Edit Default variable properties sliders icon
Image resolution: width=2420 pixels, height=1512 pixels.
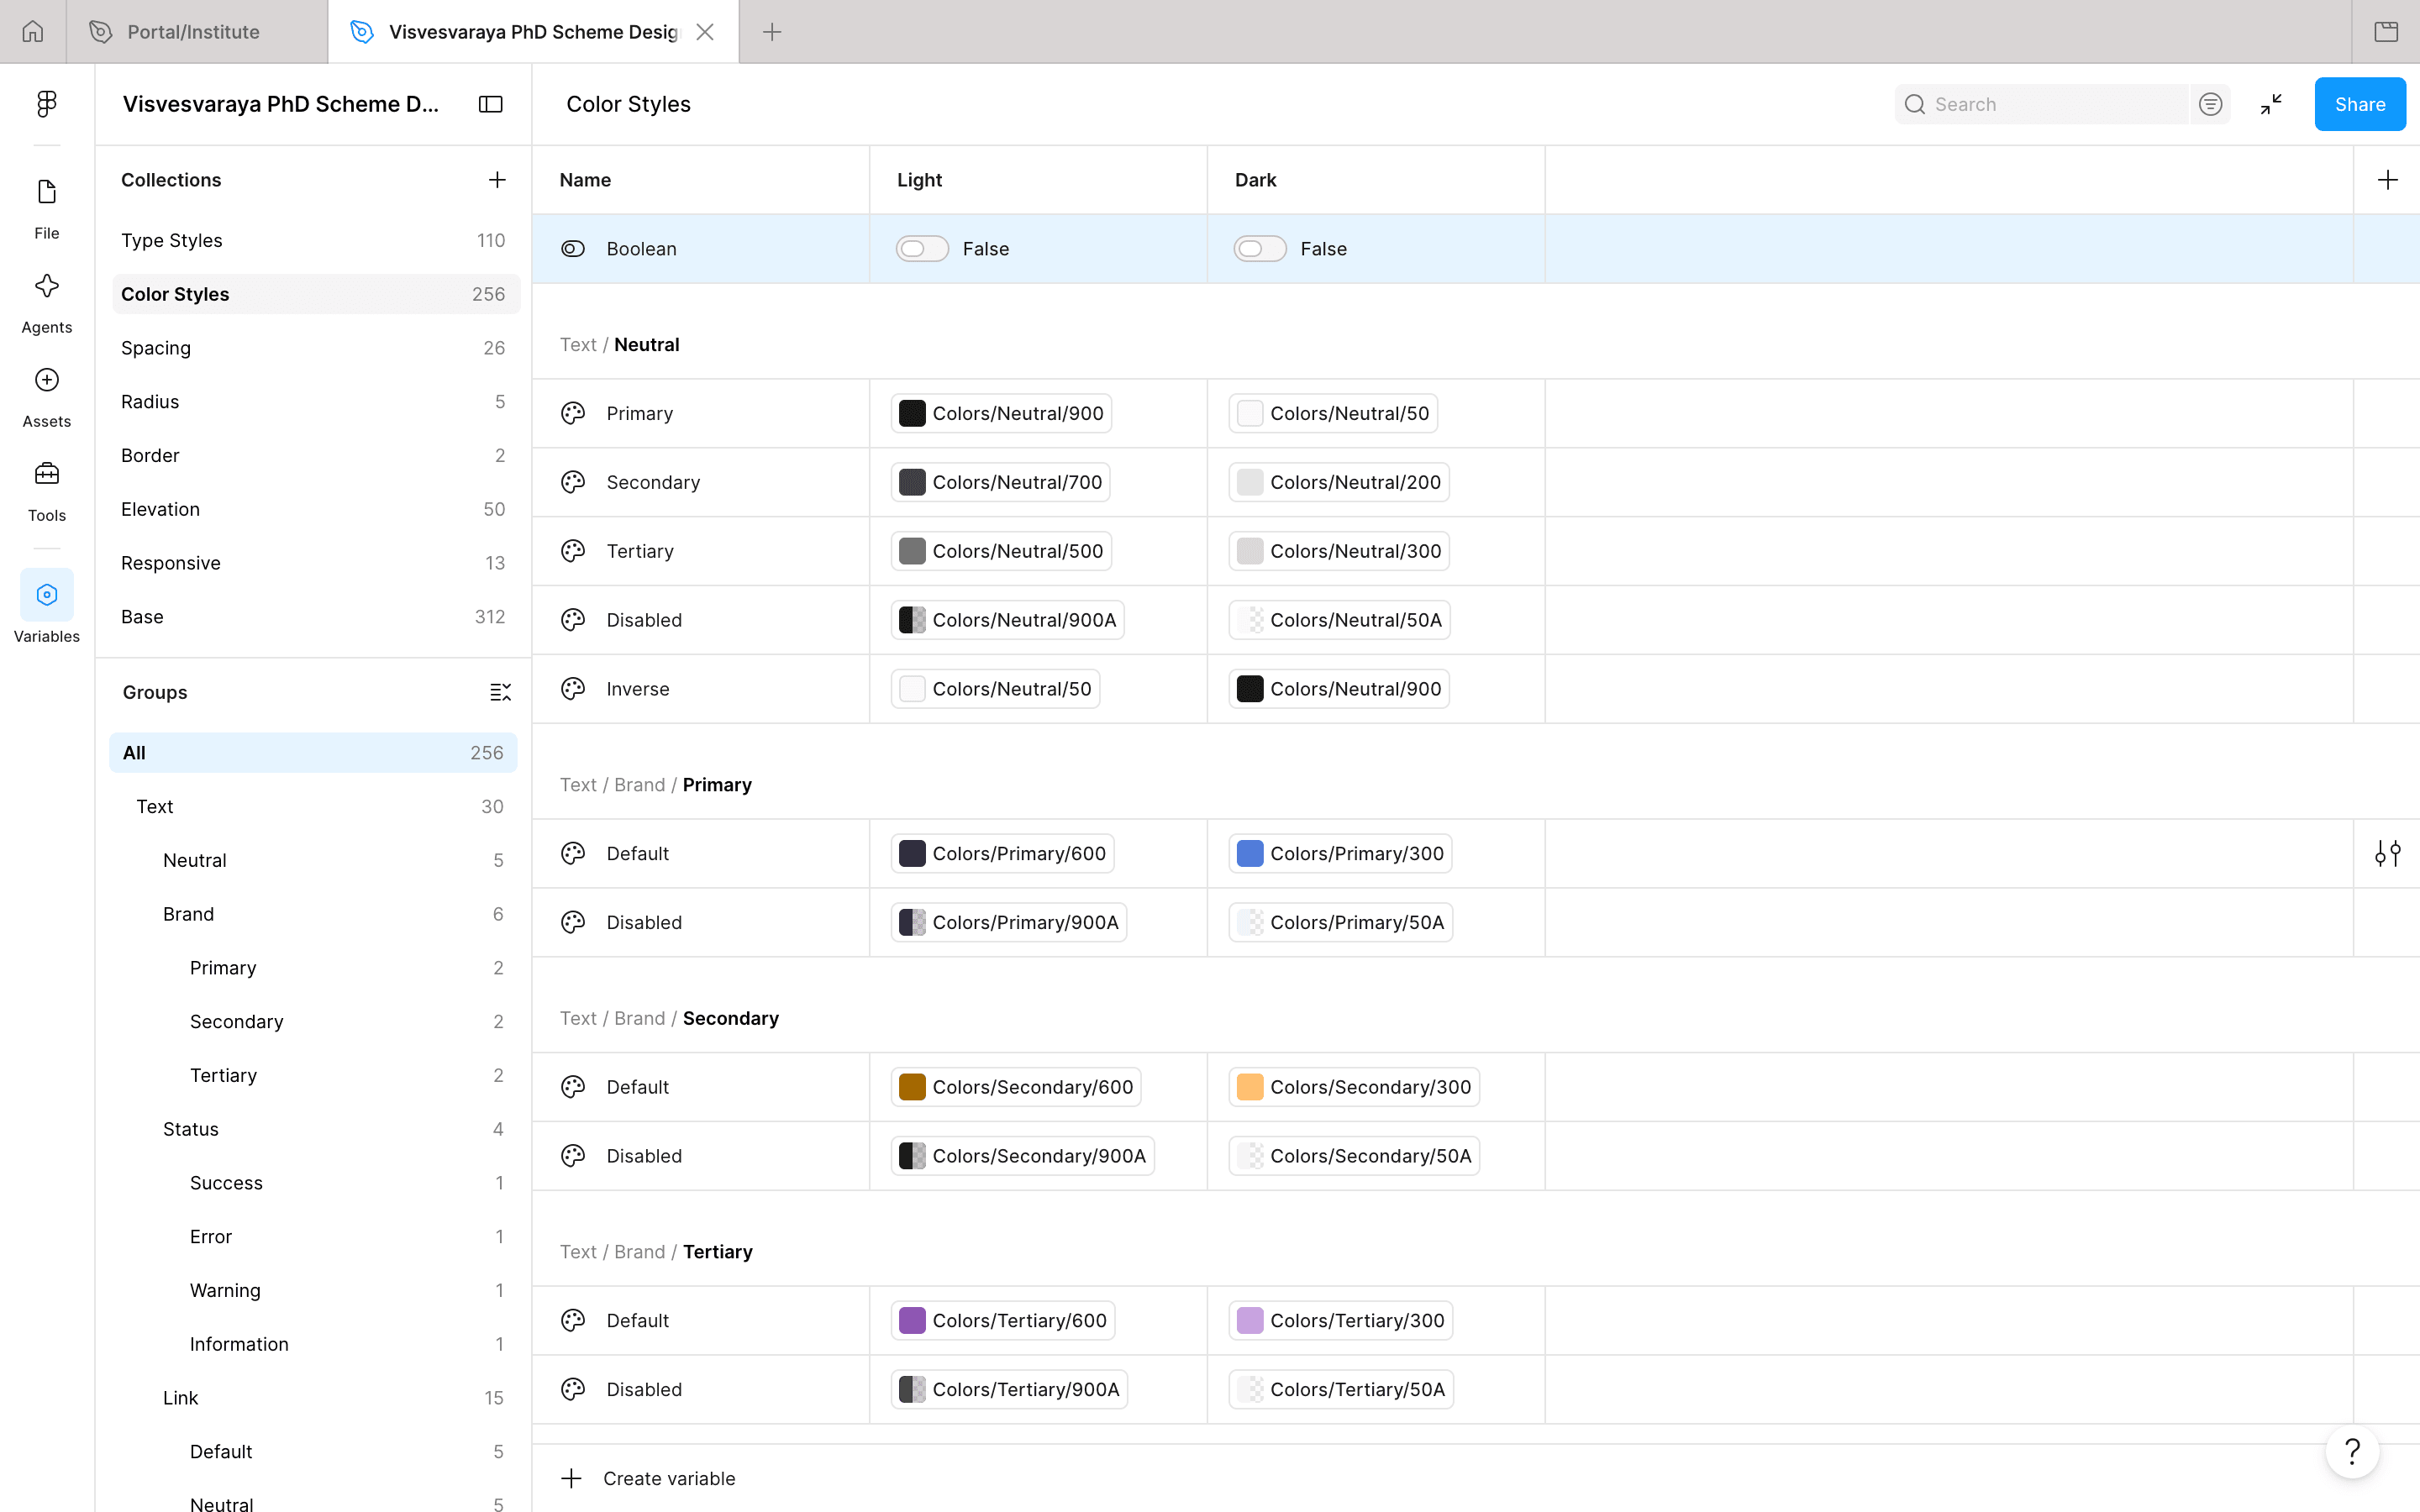[x=2387, y=853]
